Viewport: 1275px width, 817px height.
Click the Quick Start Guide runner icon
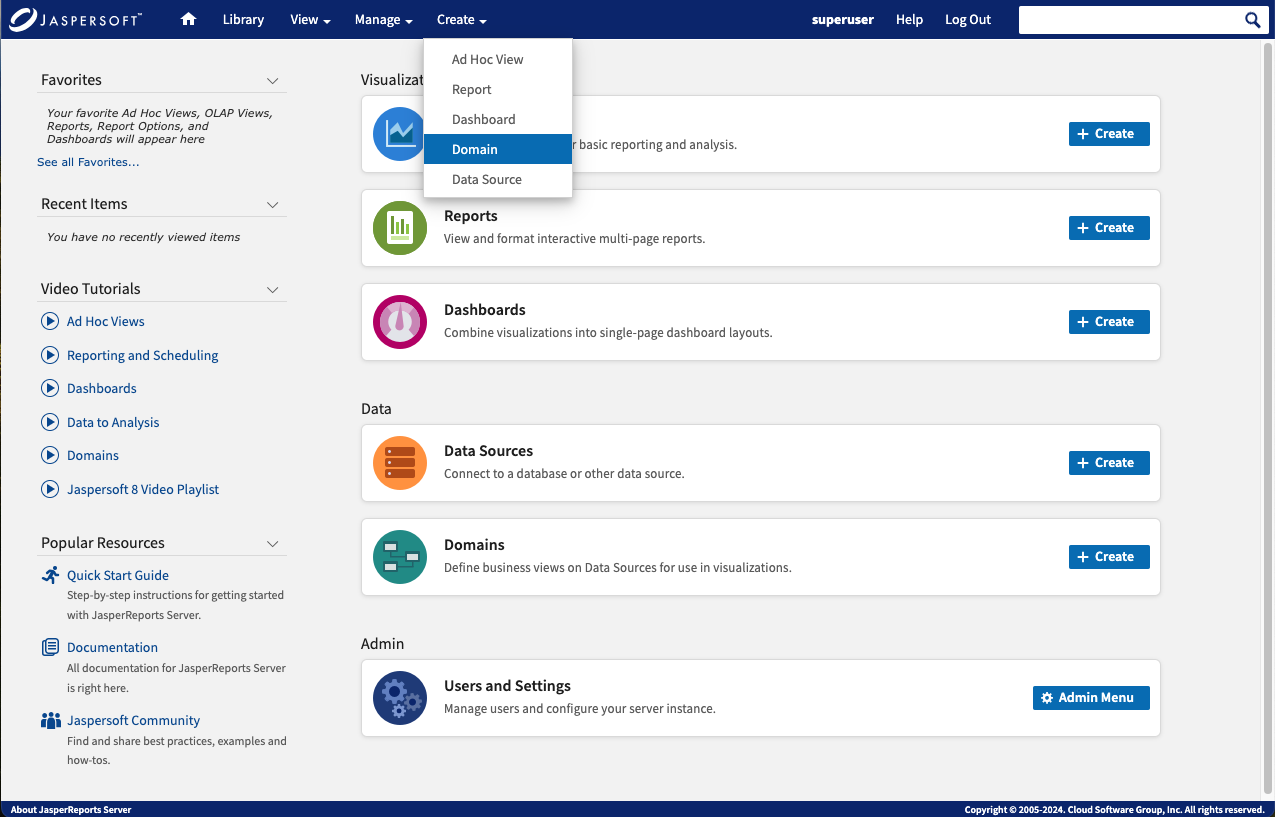pos(50,575)
